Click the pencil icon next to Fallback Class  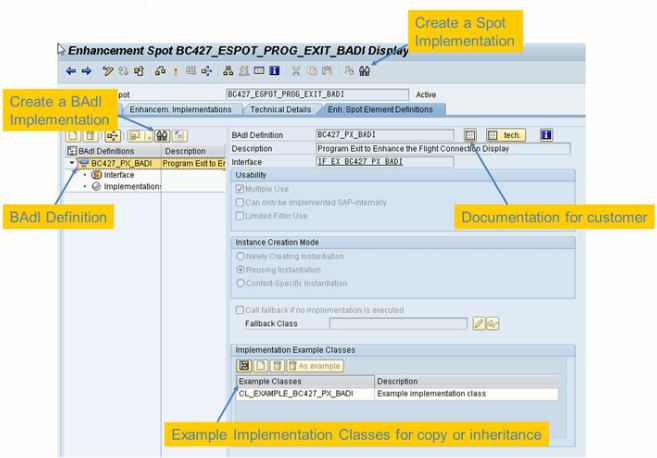pos(479,324)
